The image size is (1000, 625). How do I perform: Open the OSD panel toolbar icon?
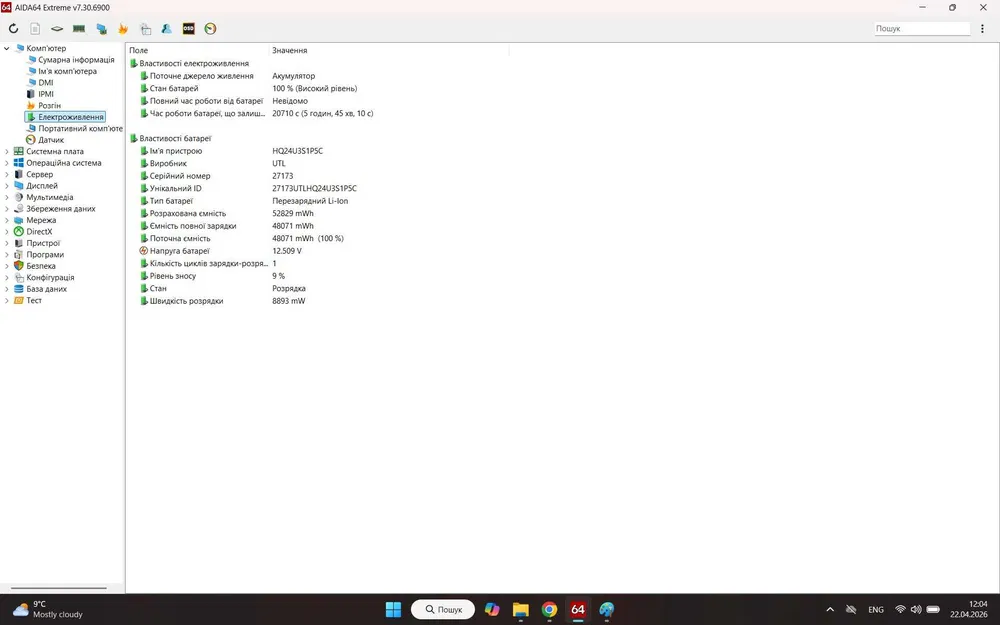point(188,29)
